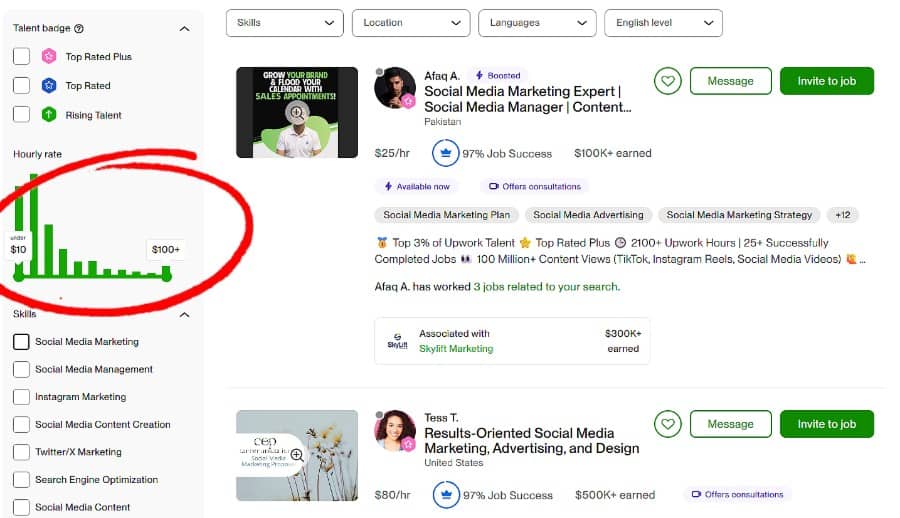
Task: Click the crown badge beside Afaq's 97% Job Success
Action: (445, 153)
